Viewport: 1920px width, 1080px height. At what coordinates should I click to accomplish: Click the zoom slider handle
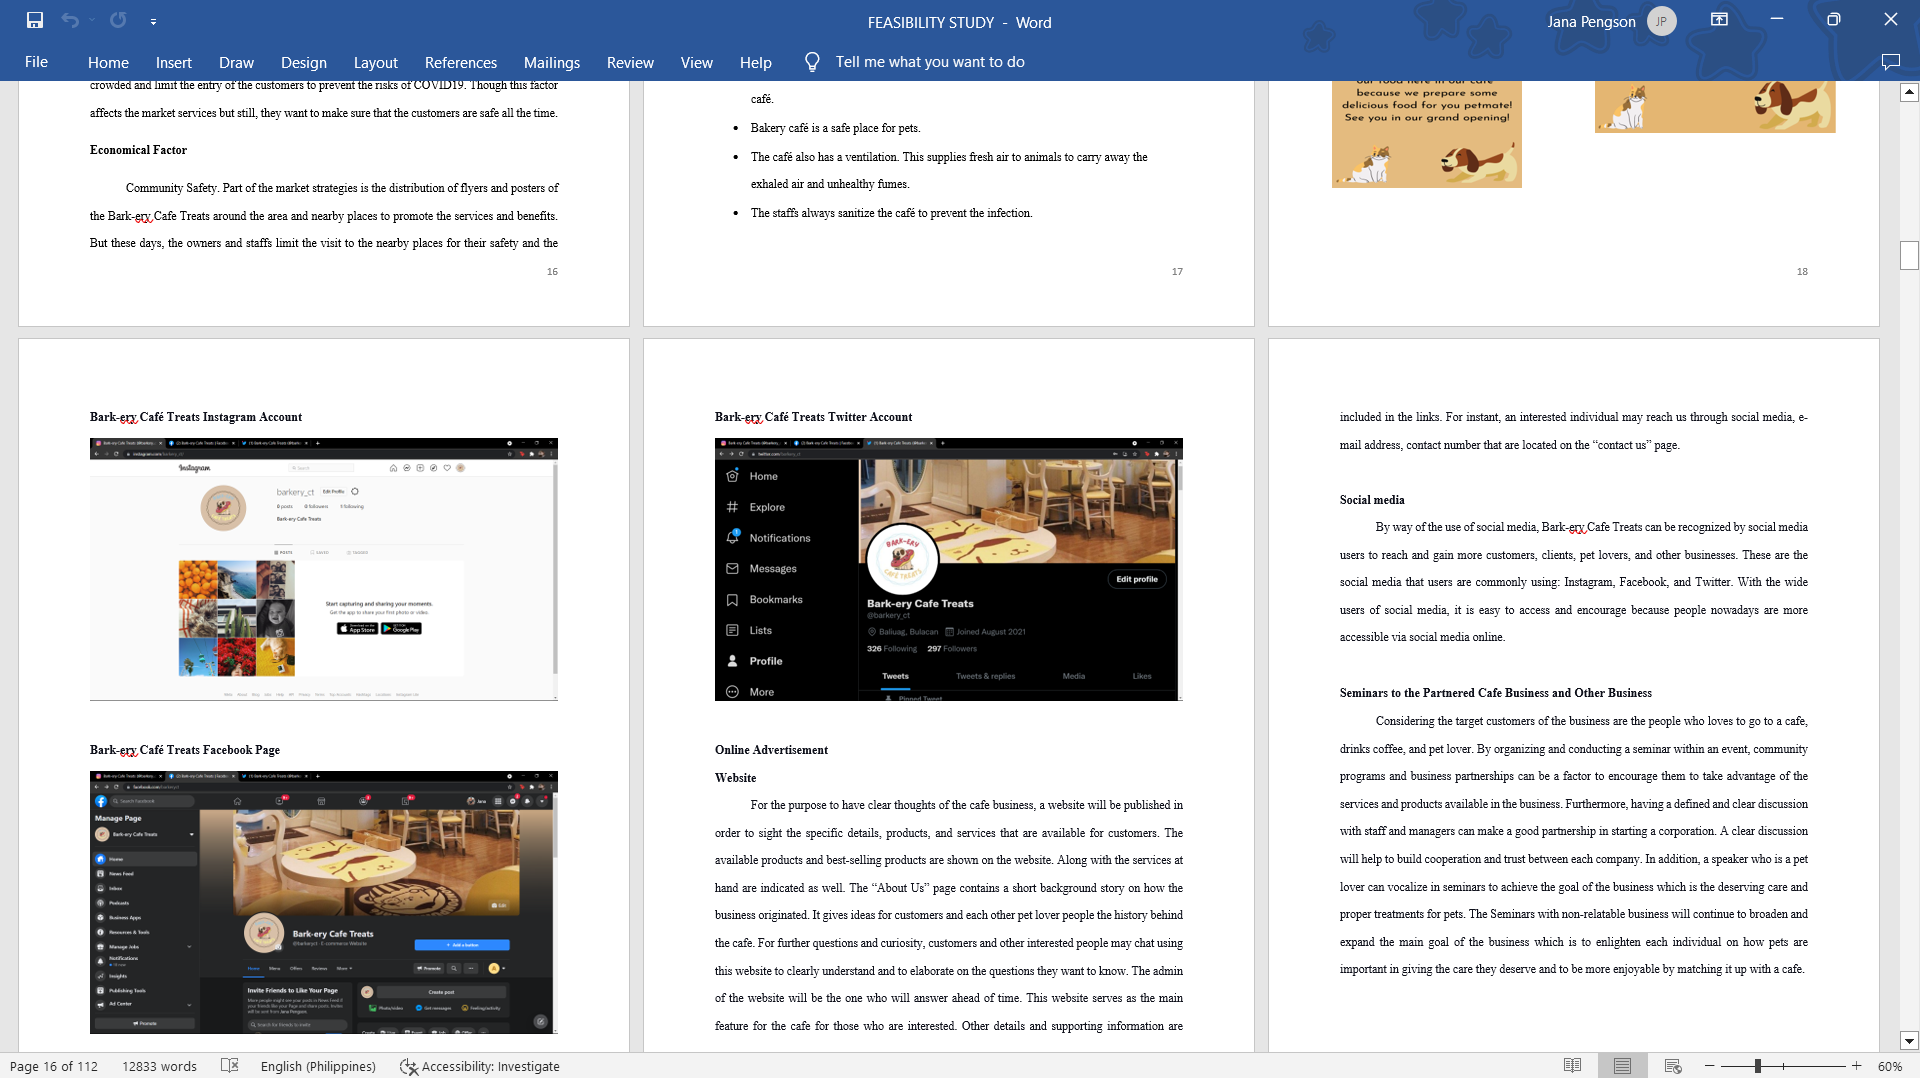click(x=1757, y=1066)
